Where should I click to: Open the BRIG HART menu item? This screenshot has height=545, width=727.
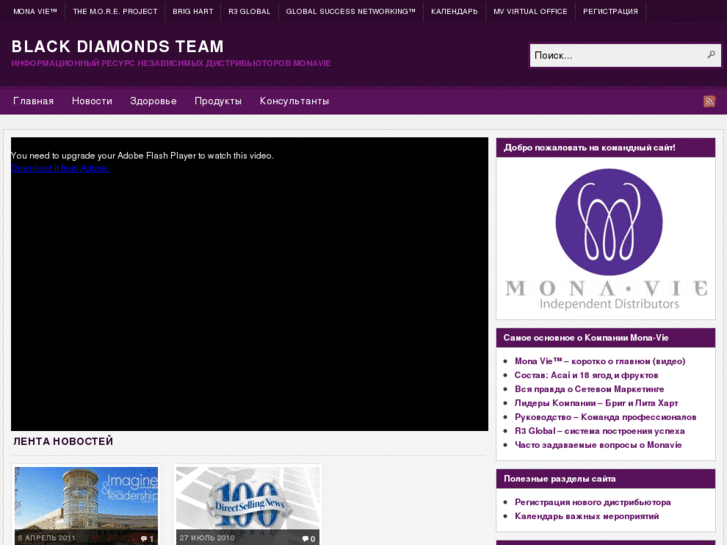193,11
